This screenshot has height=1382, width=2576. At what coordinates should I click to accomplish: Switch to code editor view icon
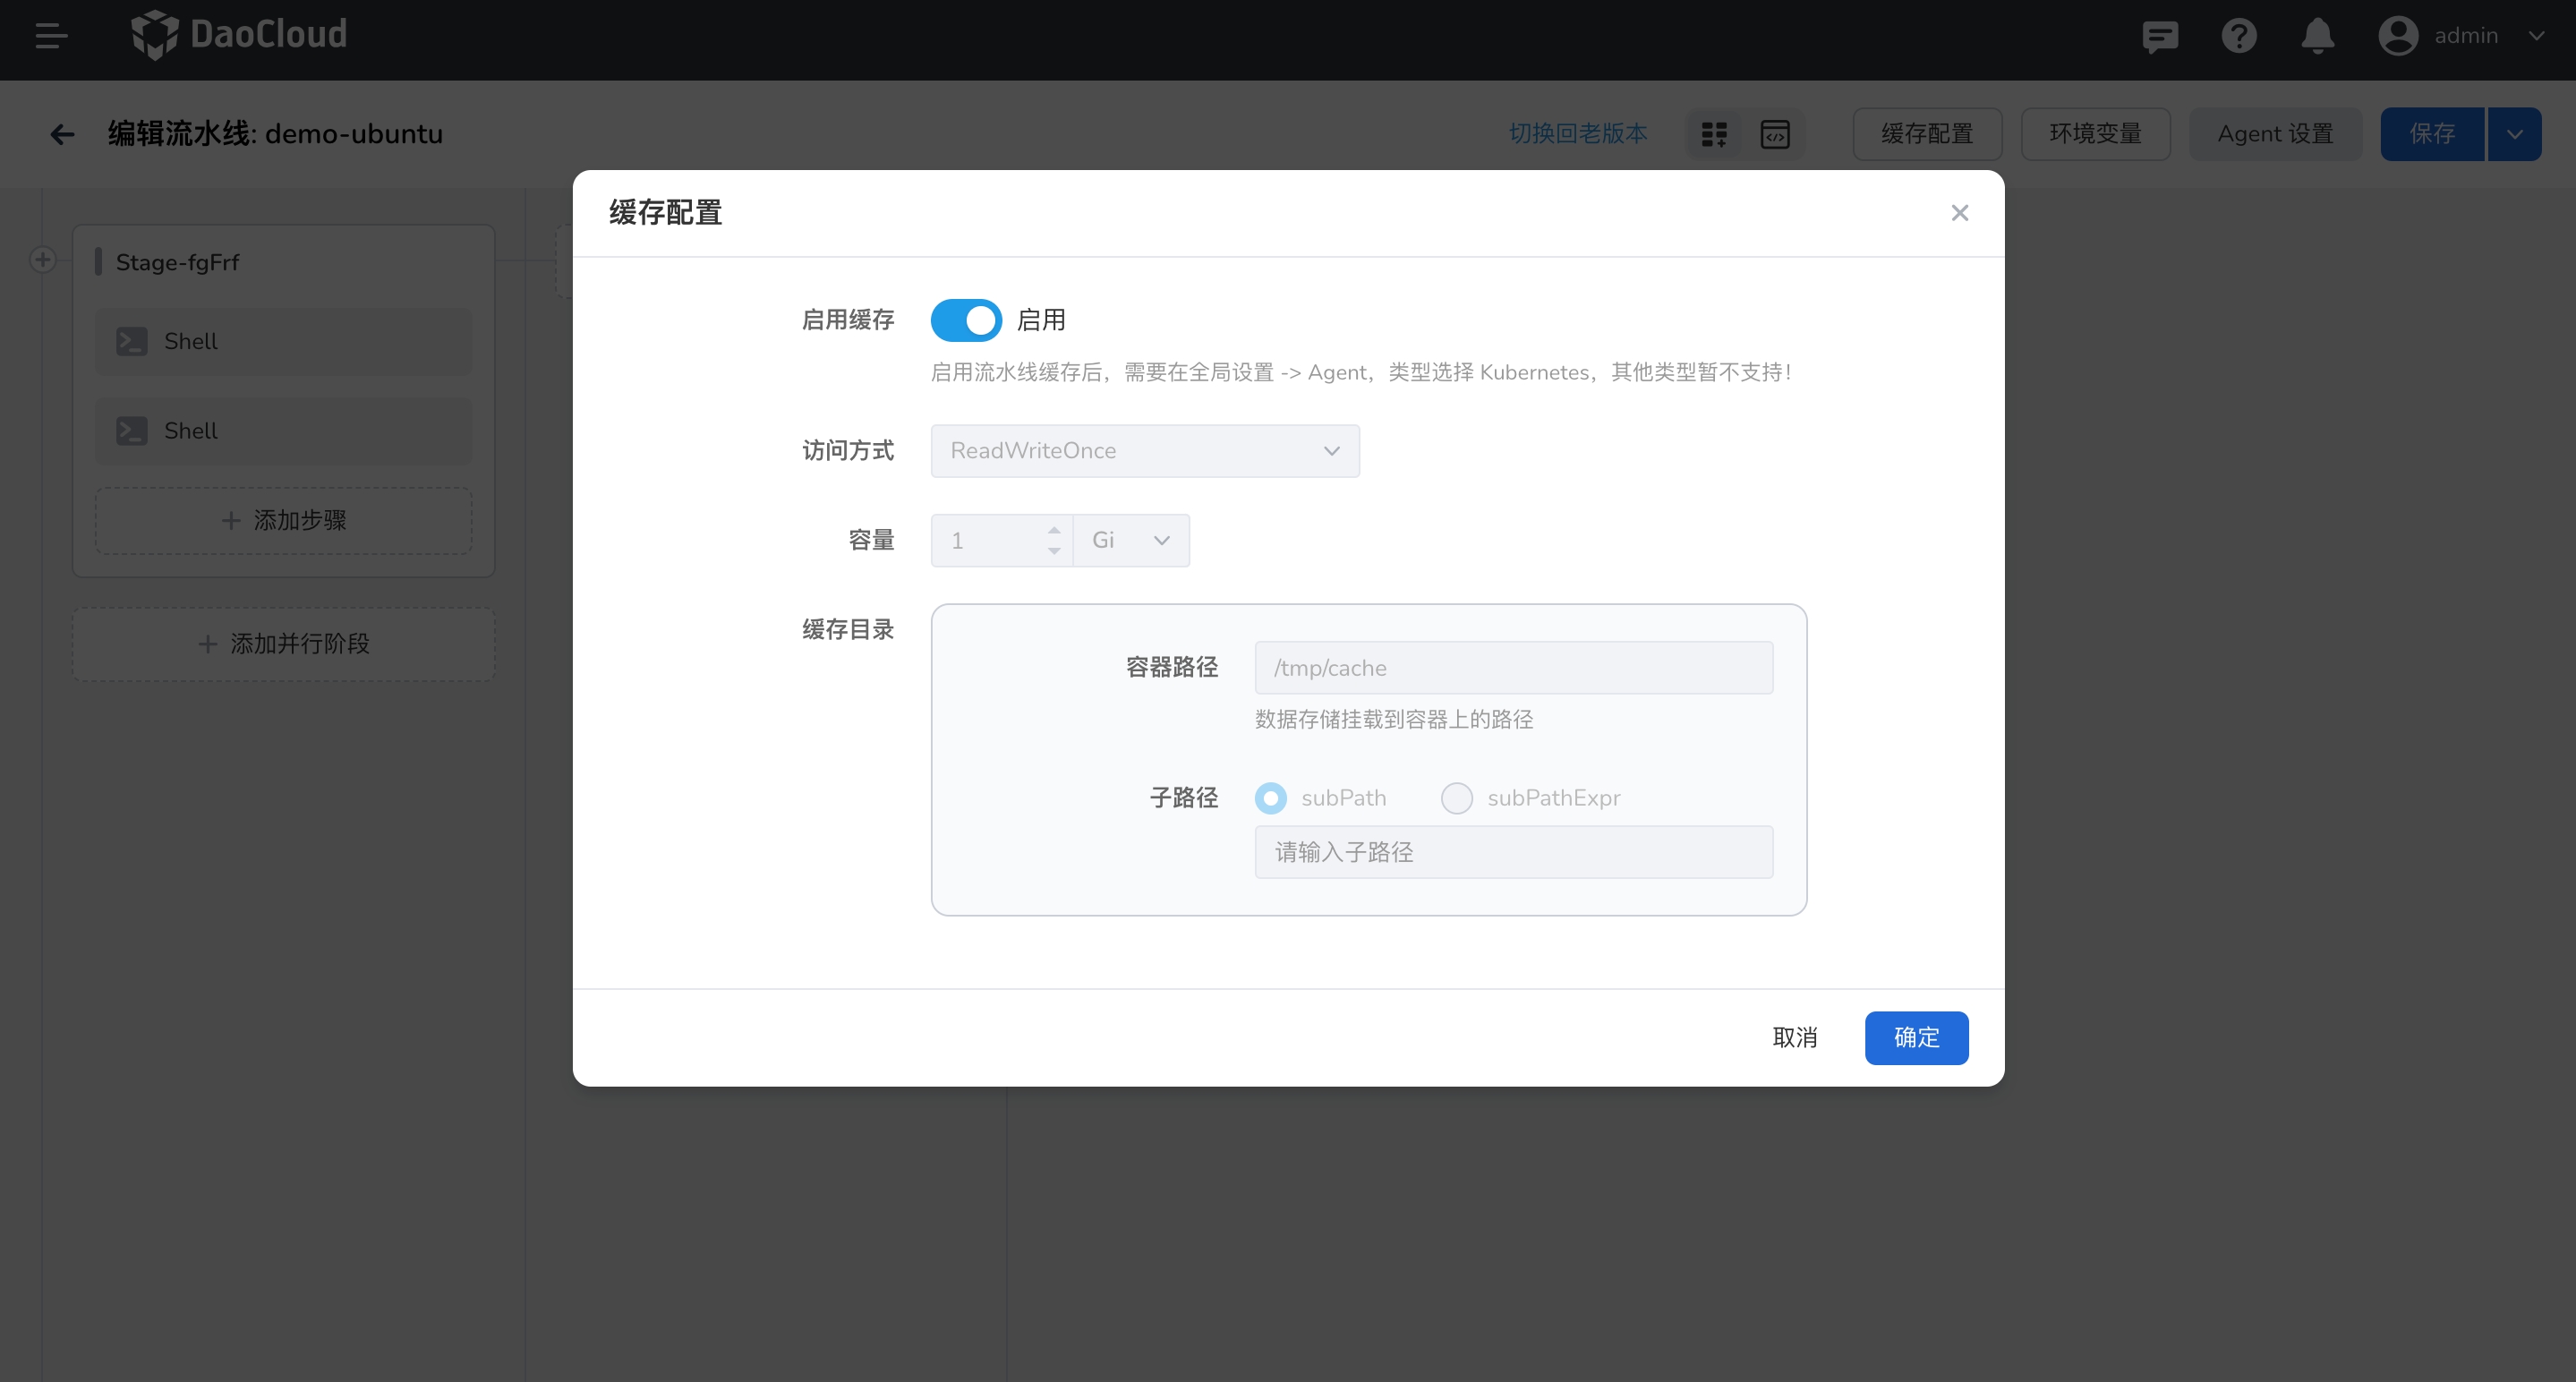1775,134
